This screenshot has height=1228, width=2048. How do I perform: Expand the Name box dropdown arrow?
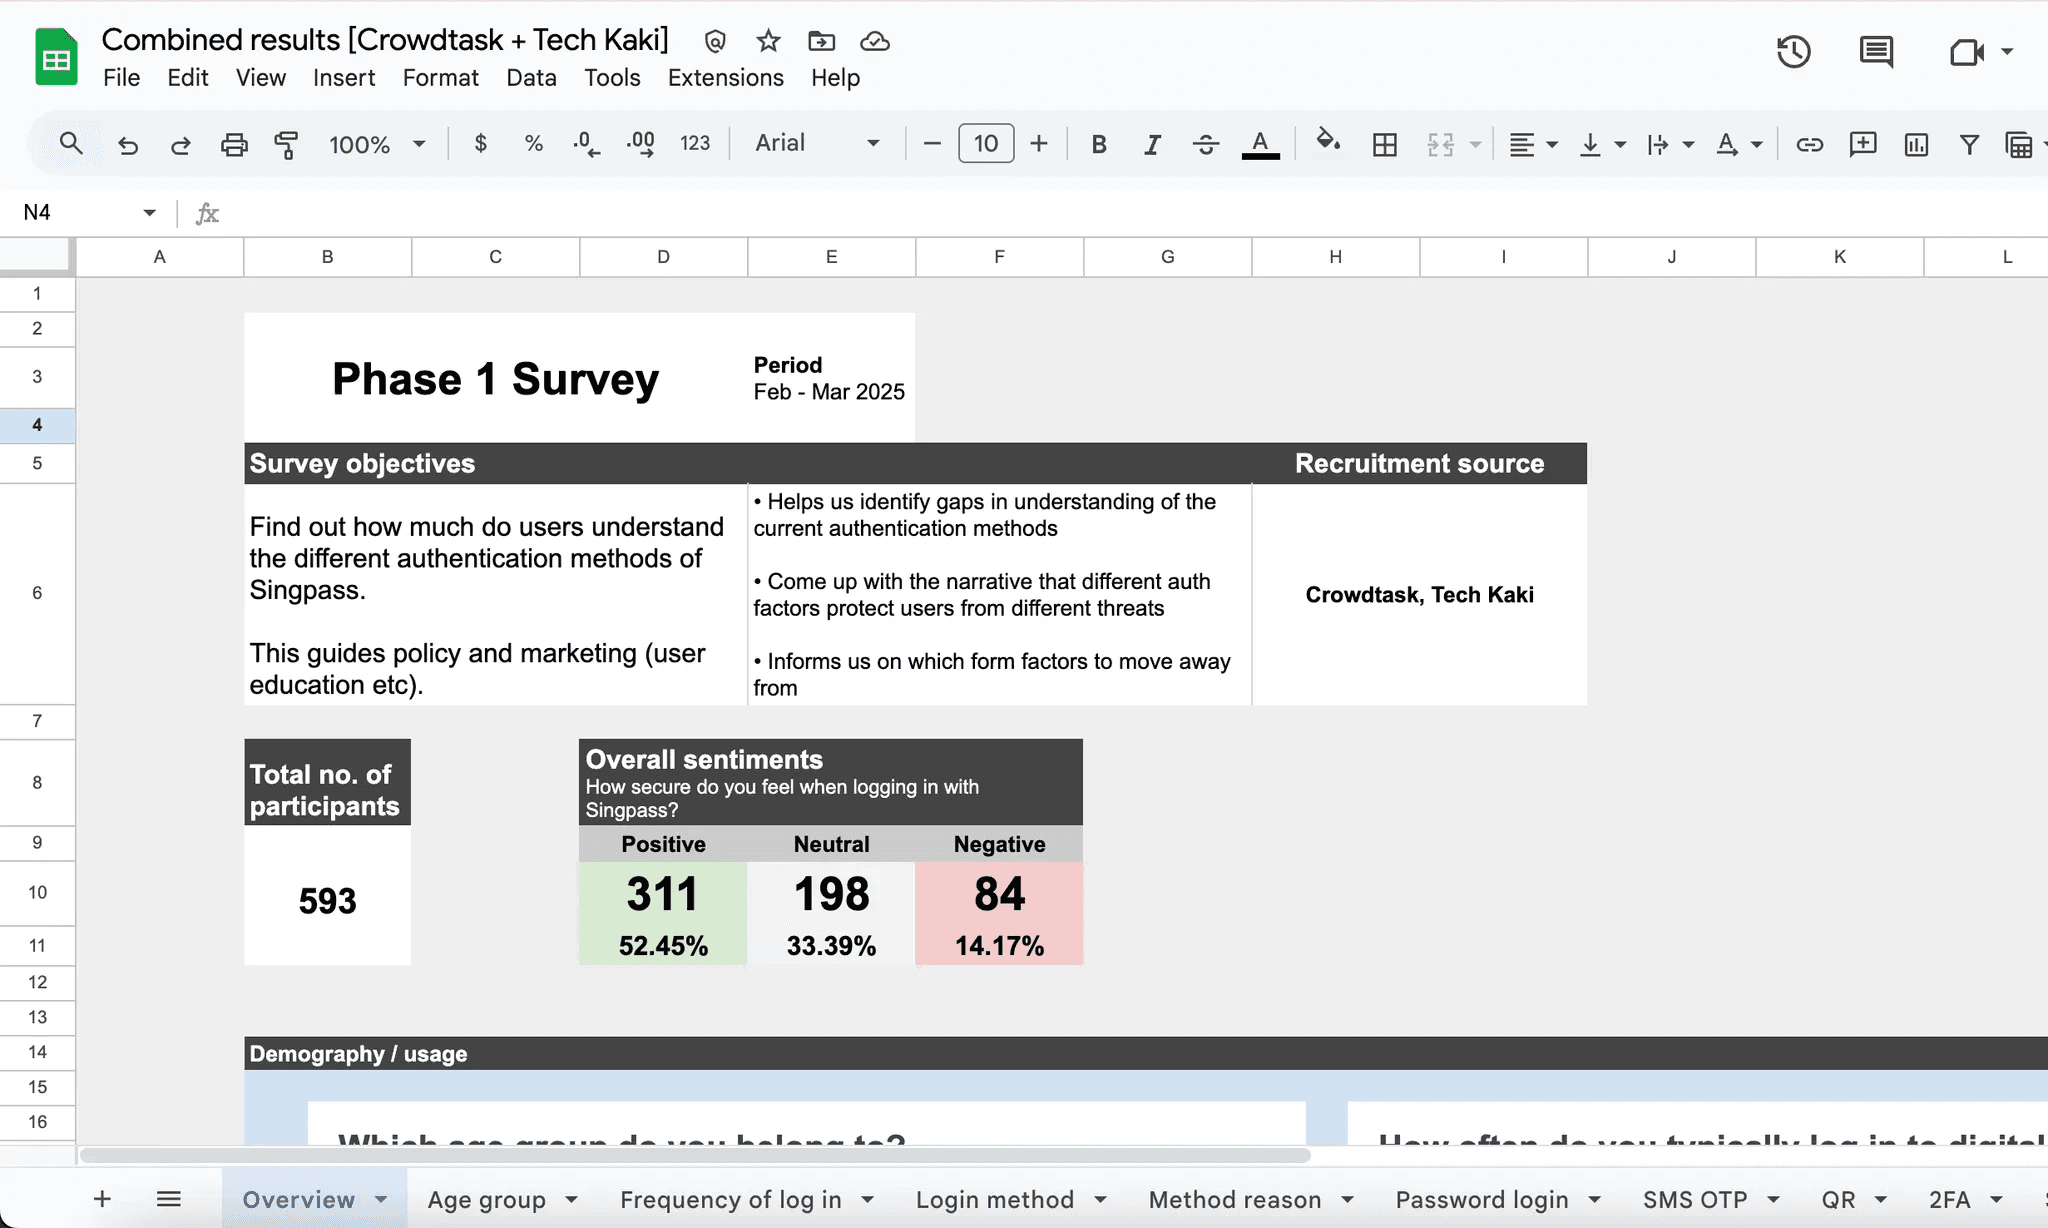(x=149, y=212)
